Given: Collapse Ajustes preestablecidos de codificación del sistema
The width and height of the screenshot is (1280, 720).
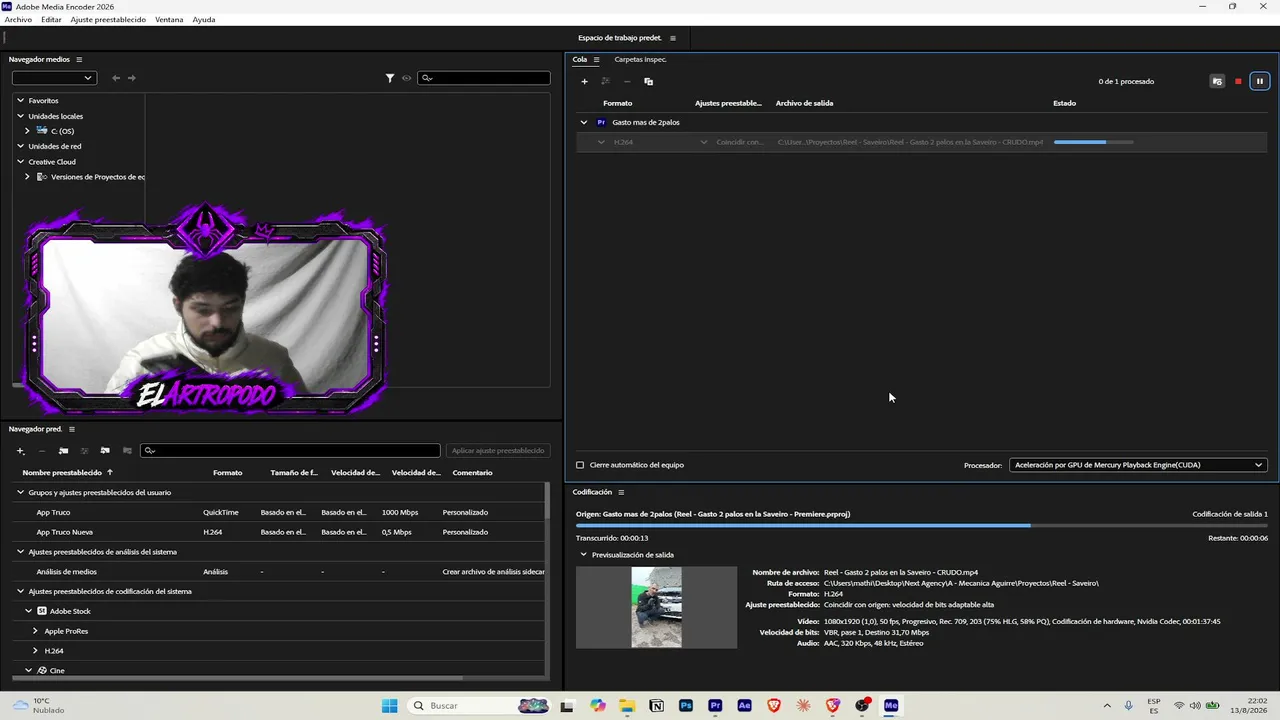Looking at the screenshot, I should (x=20, y=592).
